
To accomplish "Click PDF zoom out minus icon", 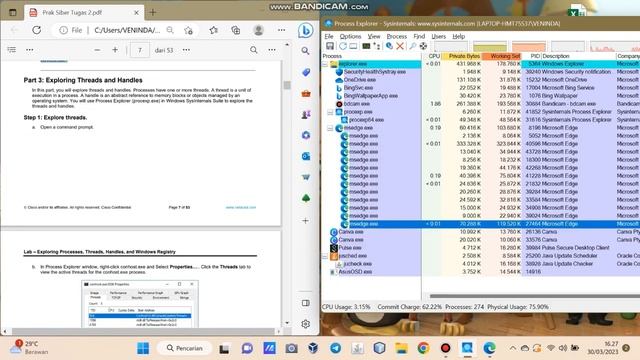I will [x=97, y=50].
